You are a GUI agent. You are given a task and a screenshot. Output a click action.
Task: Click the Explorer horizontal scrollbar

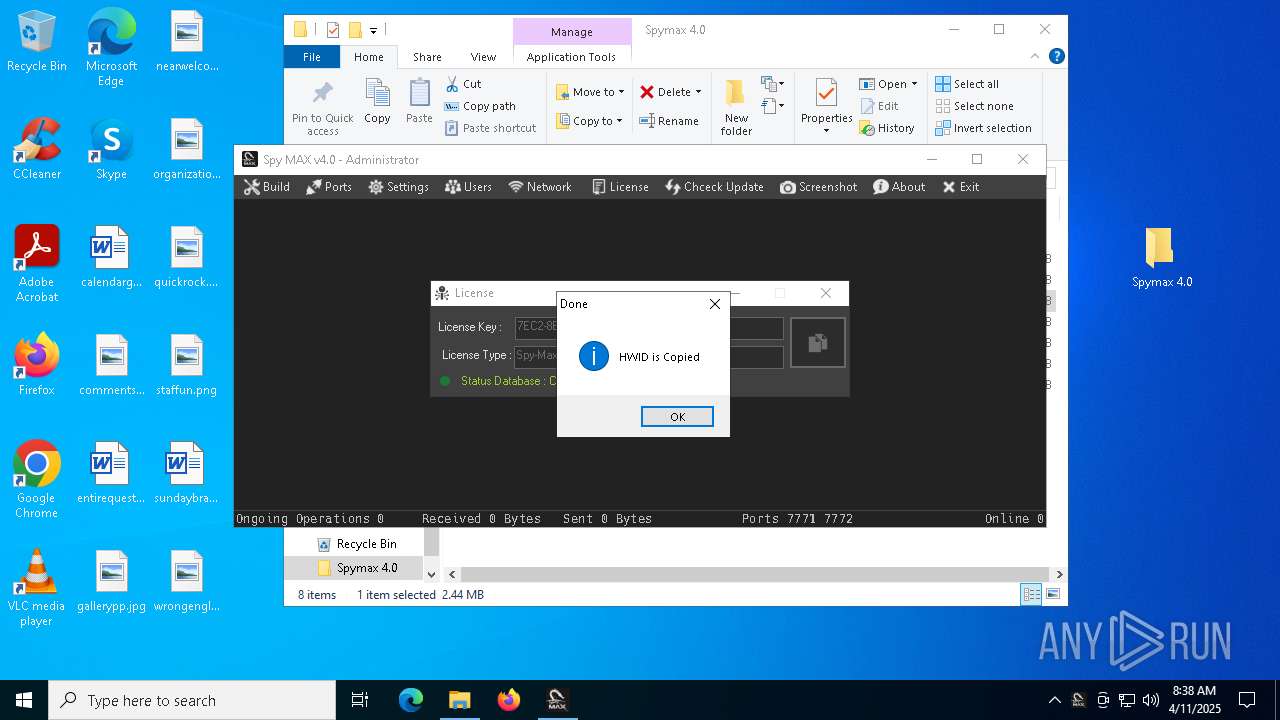point(755,574)
